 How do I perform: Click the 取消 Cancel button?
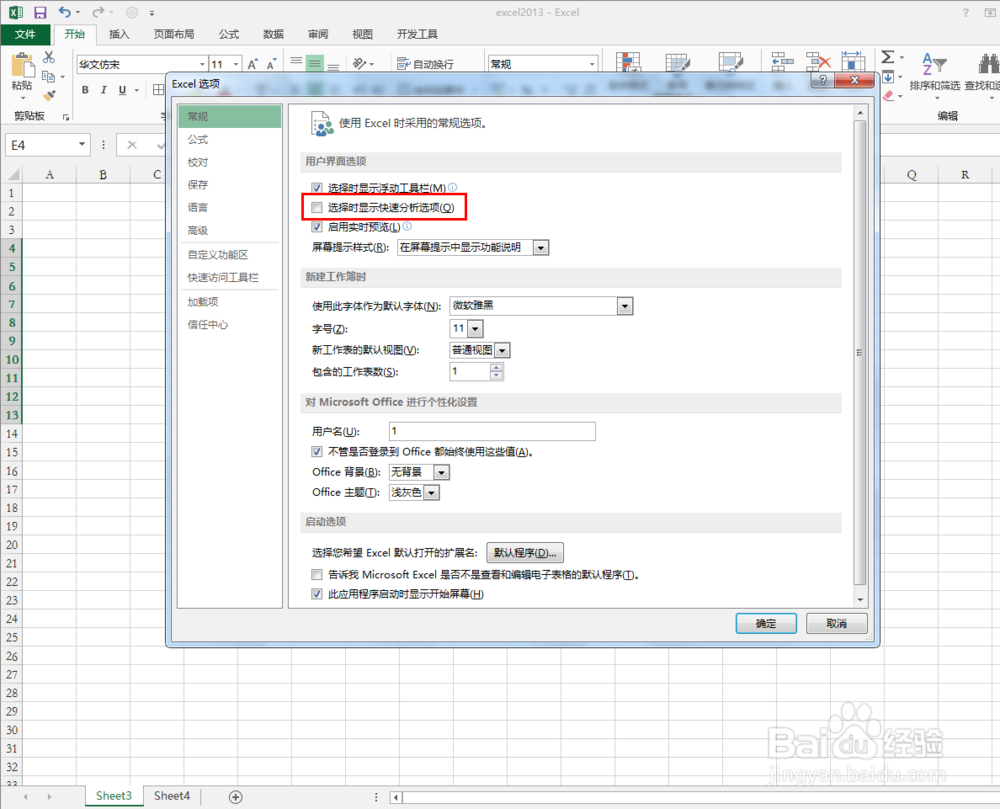point(836,623)
